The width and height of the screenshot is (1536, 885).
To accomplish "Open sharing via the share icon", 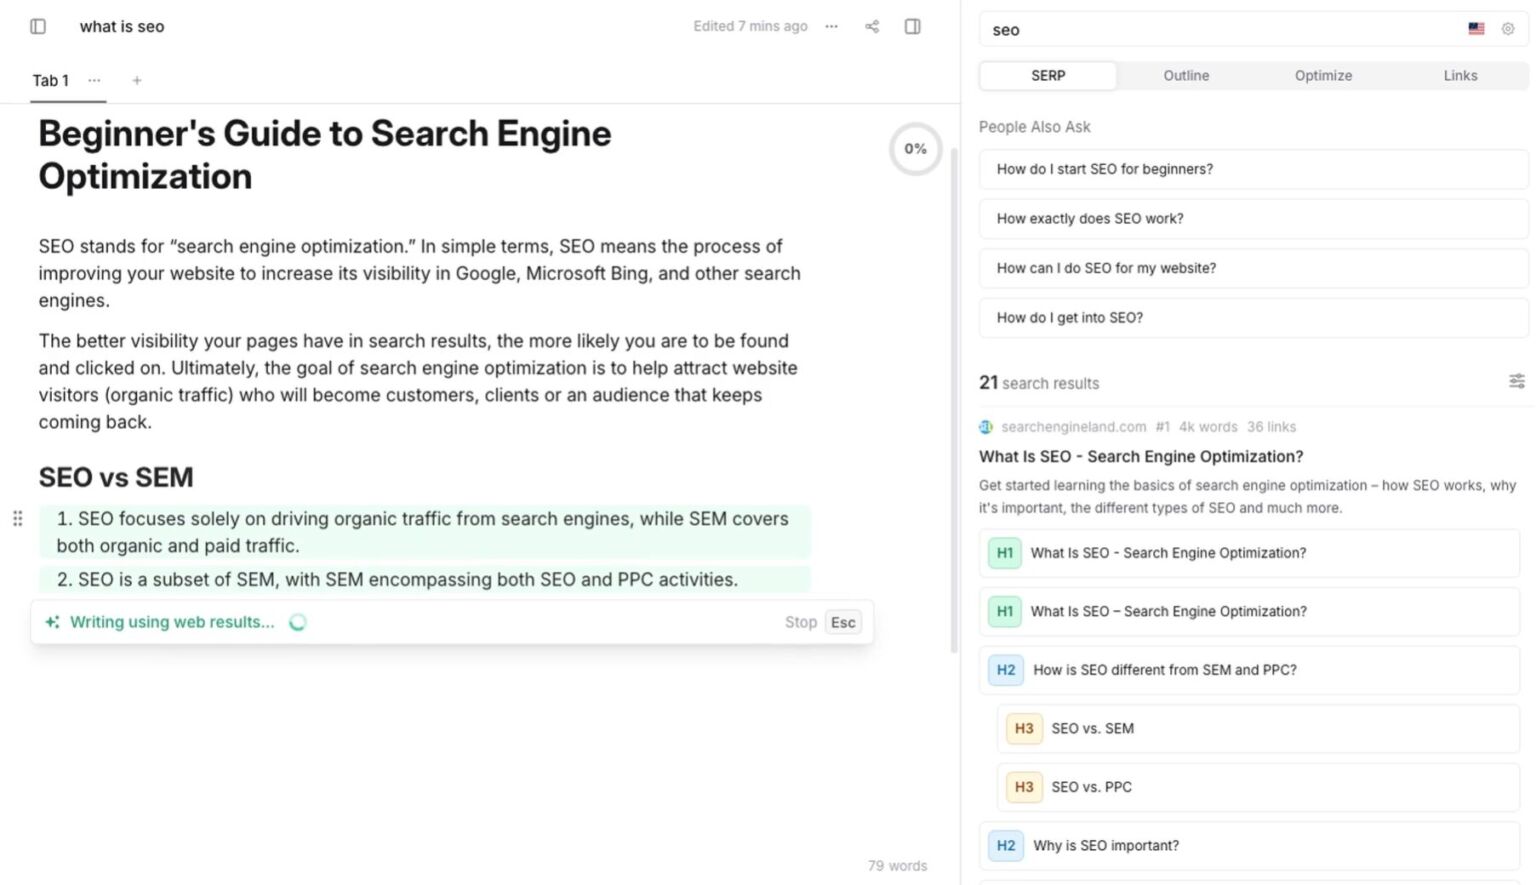I will pyautogui.click(x=871, y=26).
